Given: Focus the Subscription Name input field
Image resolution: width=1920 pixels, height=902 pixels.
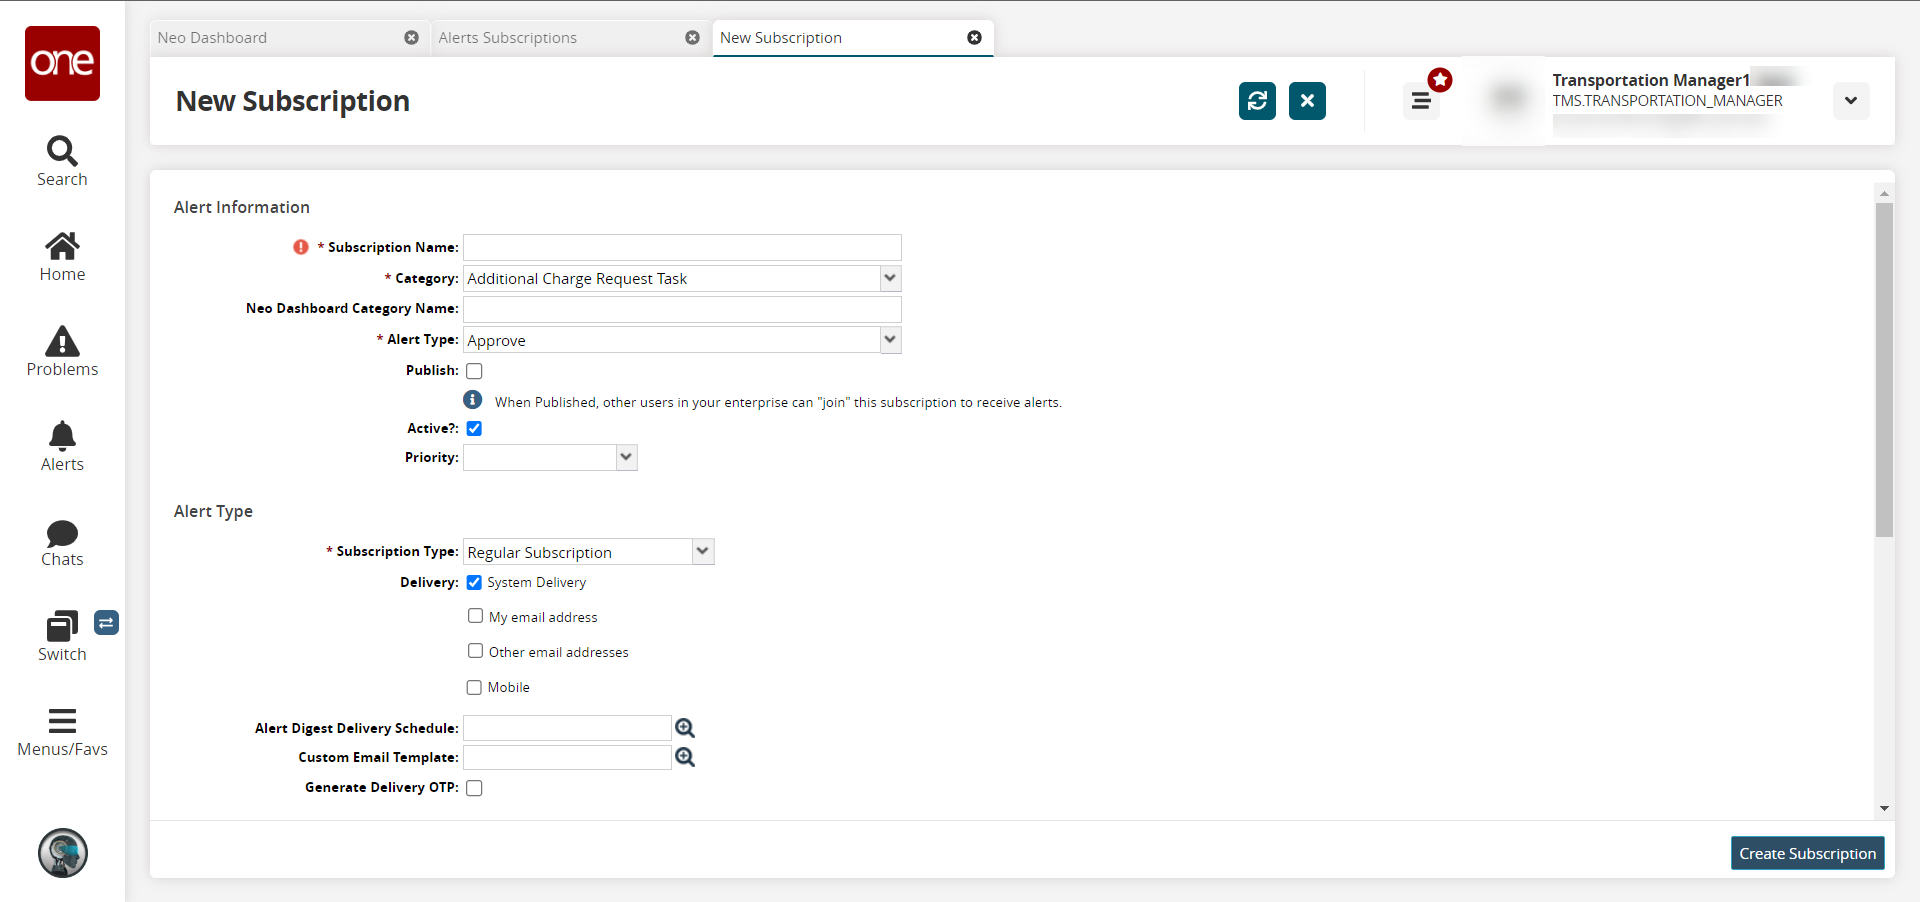Looking at the screenshot, I should pyautogui.click(x=682, y=248).
